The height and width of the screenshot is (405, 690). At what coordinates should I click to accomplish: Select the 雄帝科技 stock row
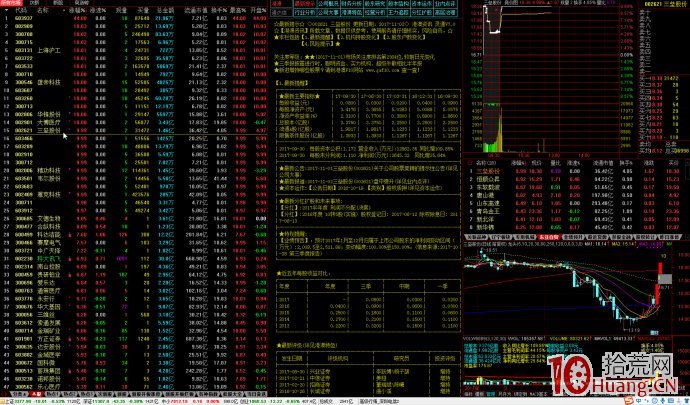coord(50,80)
